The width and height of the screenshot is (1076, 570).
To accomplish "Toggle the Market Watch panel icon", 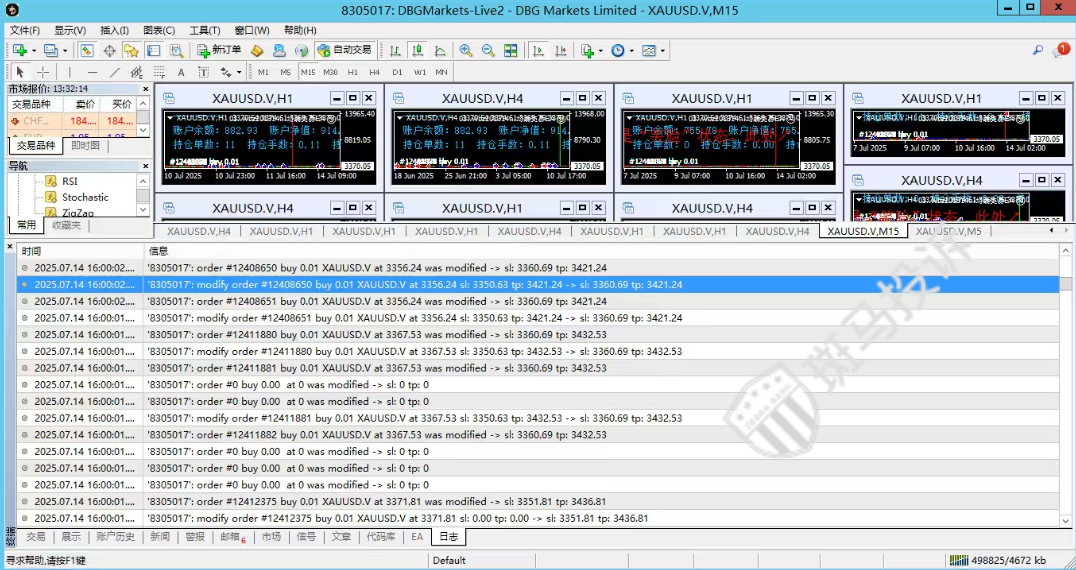I will (87, 50).
